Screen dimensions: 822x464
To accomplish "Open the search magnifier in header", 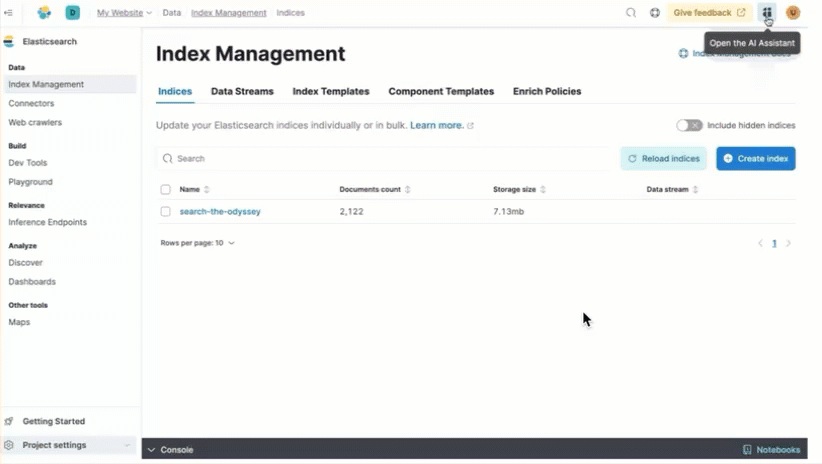I will tap(631, 13).
